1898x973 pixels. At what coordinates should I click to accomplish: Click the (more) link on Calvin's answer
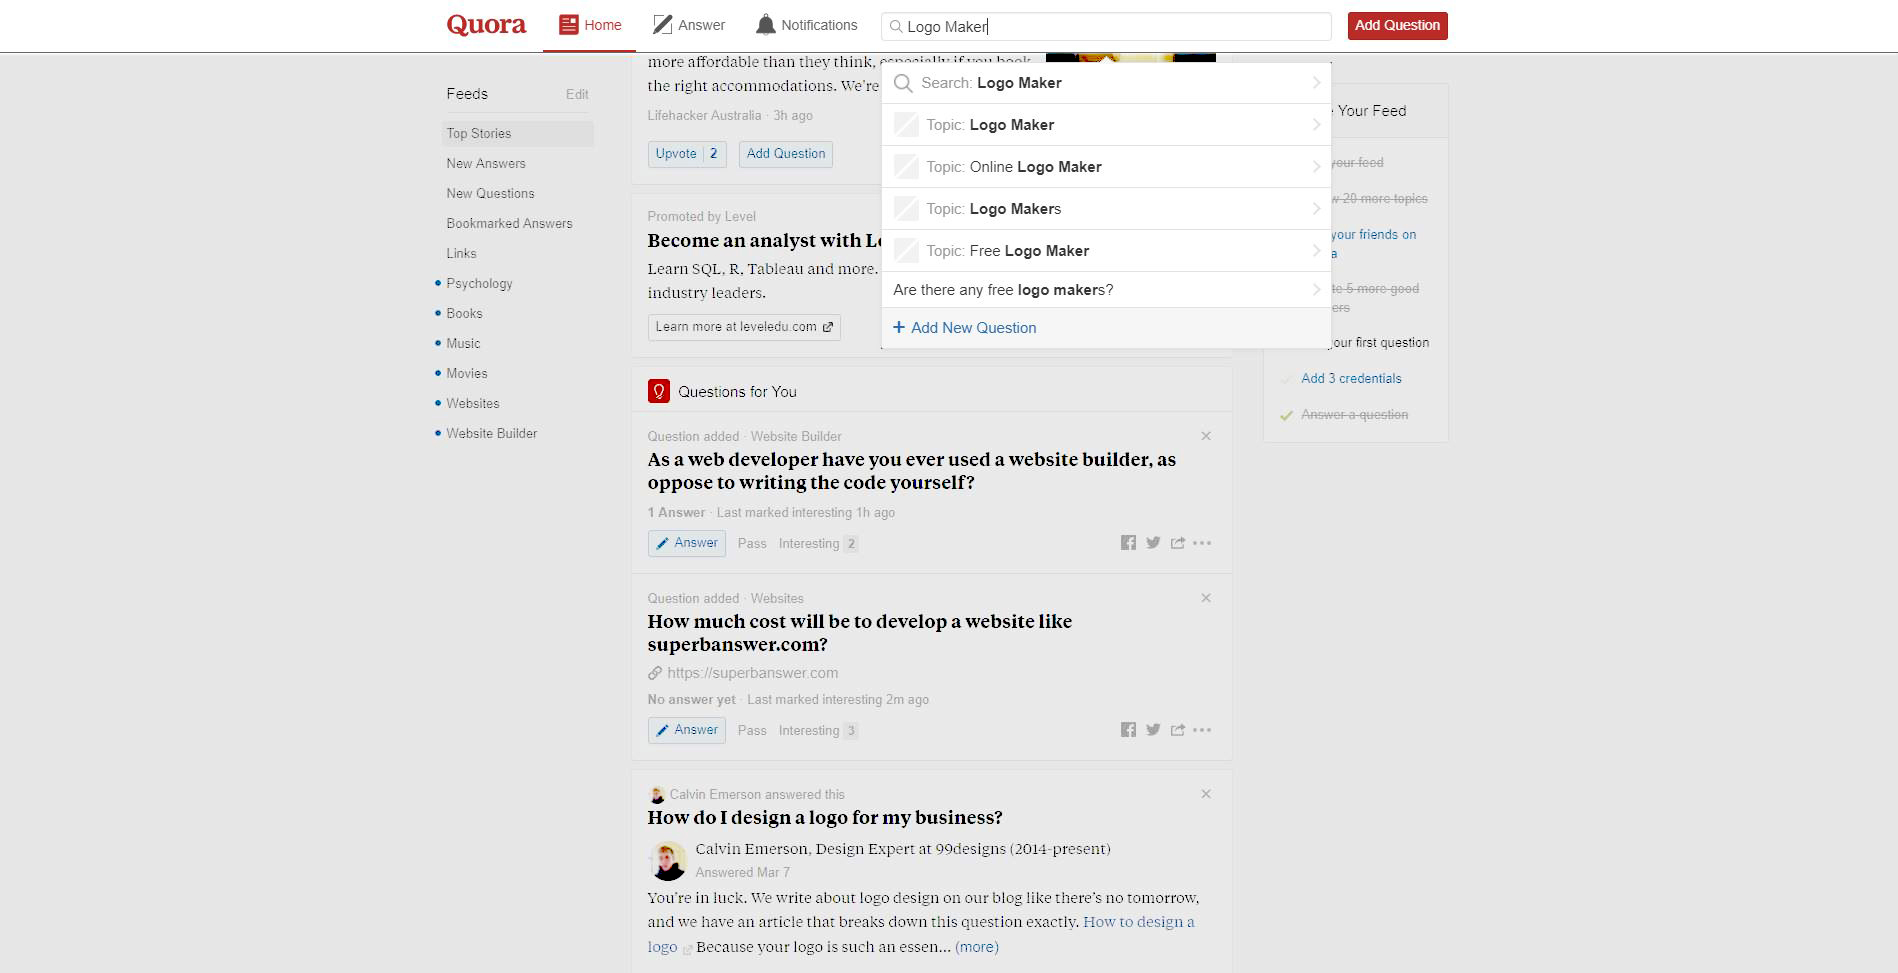pos(977,947)
